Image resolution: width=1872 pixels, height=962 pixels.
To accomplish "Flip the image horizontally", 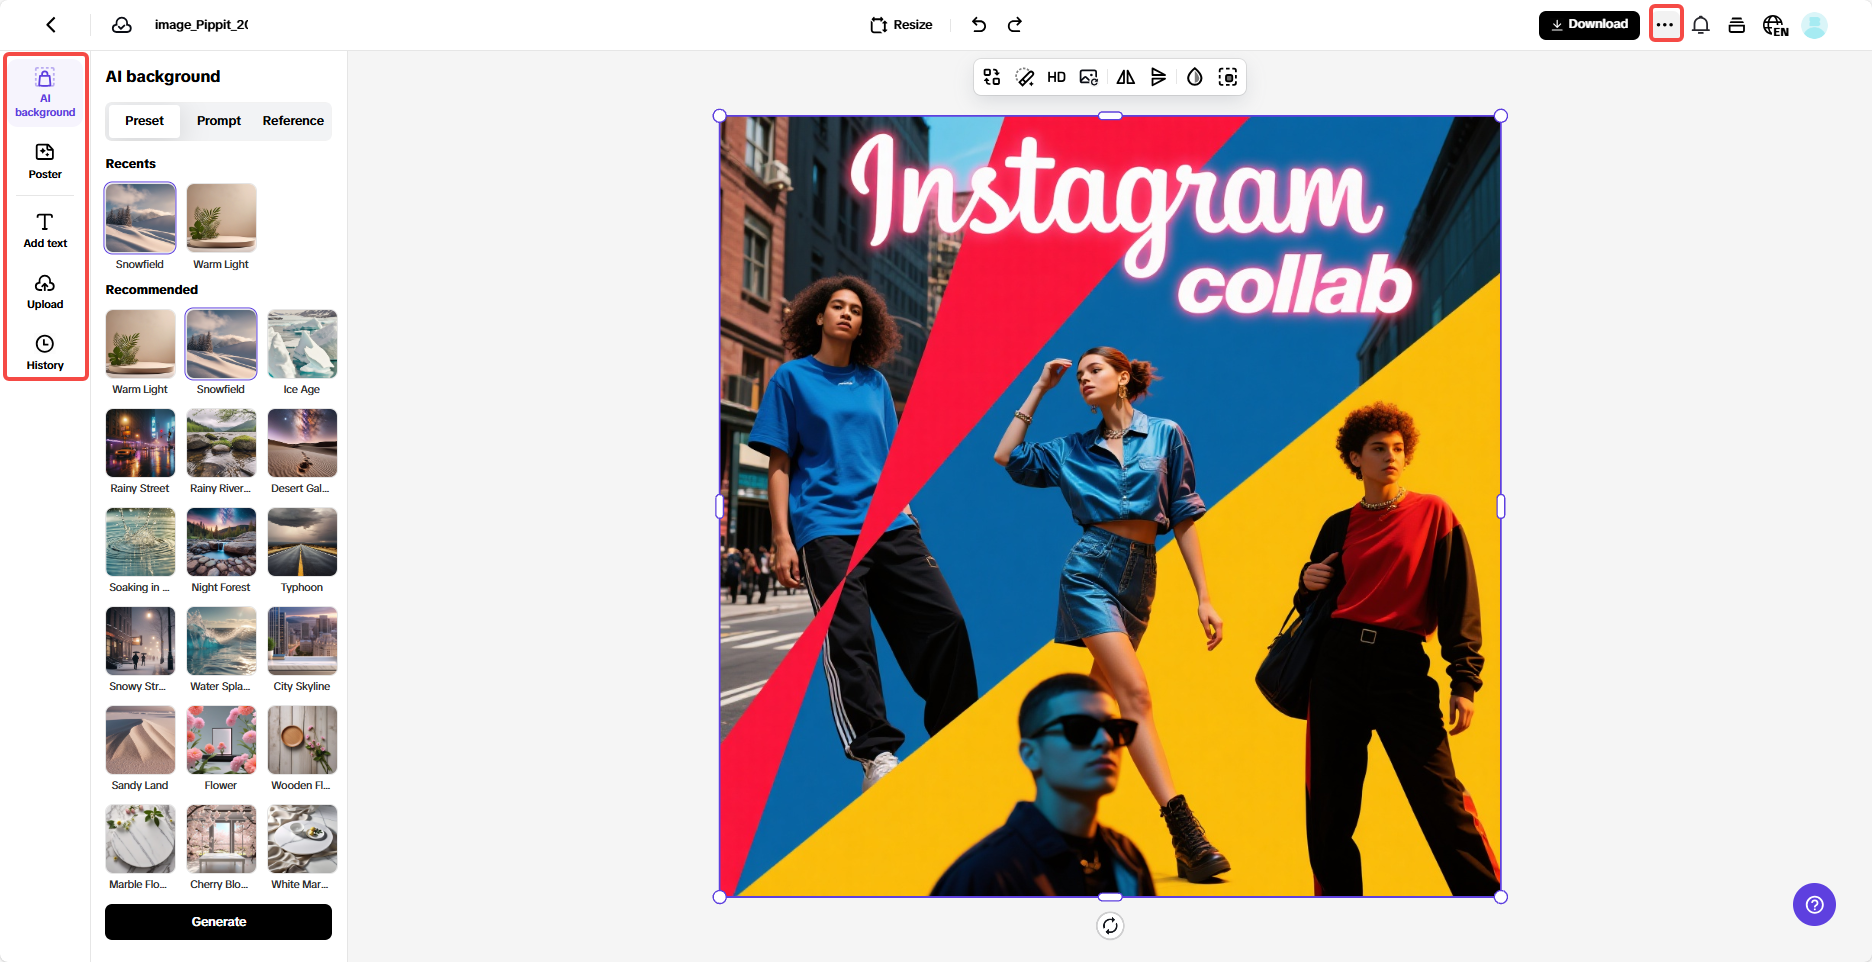I will tap(1124, 77).
